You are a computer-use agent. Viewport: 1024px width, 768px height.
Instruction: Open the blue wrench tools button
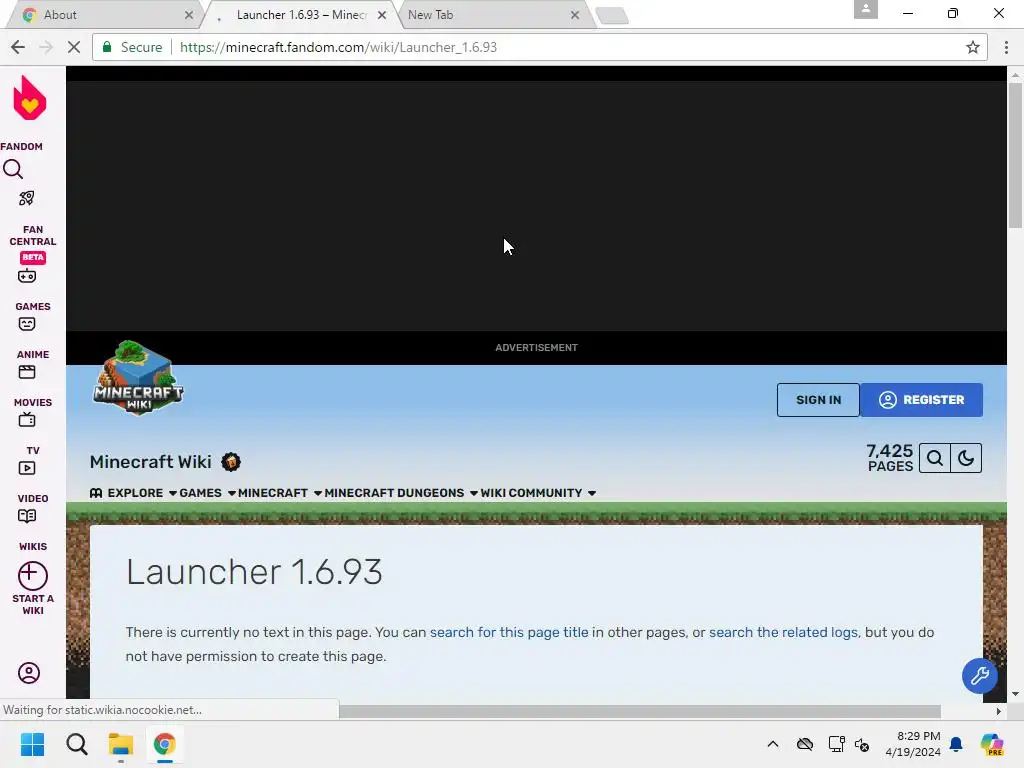pyautogui.click(x=980, y=675)
